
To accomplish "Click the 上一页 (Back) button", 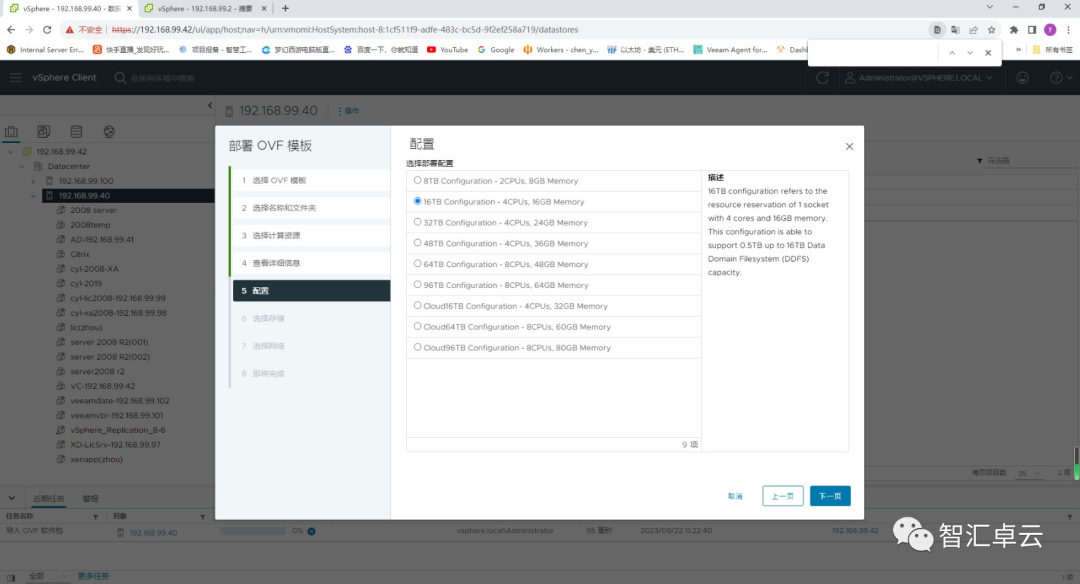I will pos(782,496).
